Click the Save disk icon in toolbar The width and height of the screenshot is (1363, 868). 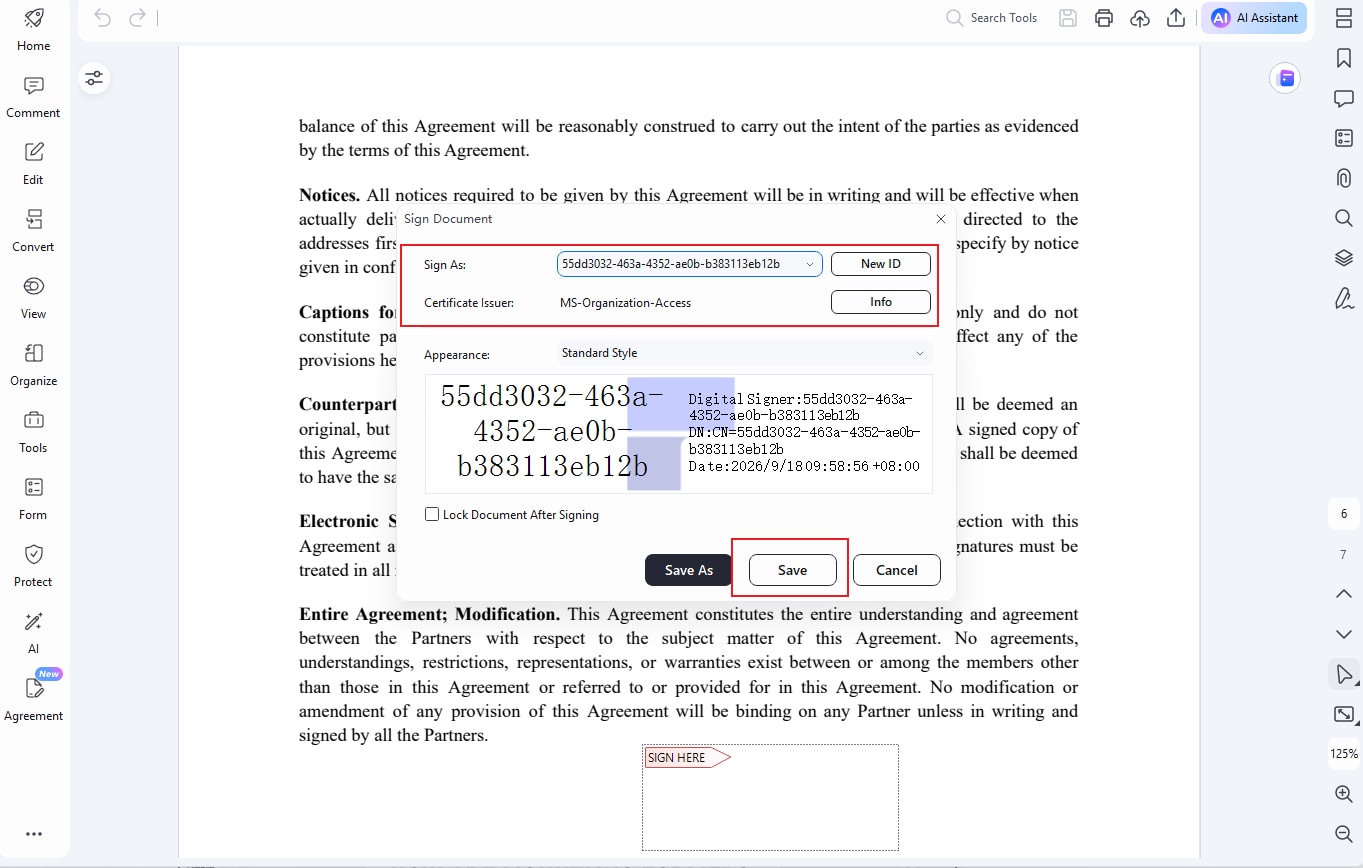tap(1068, 18)
